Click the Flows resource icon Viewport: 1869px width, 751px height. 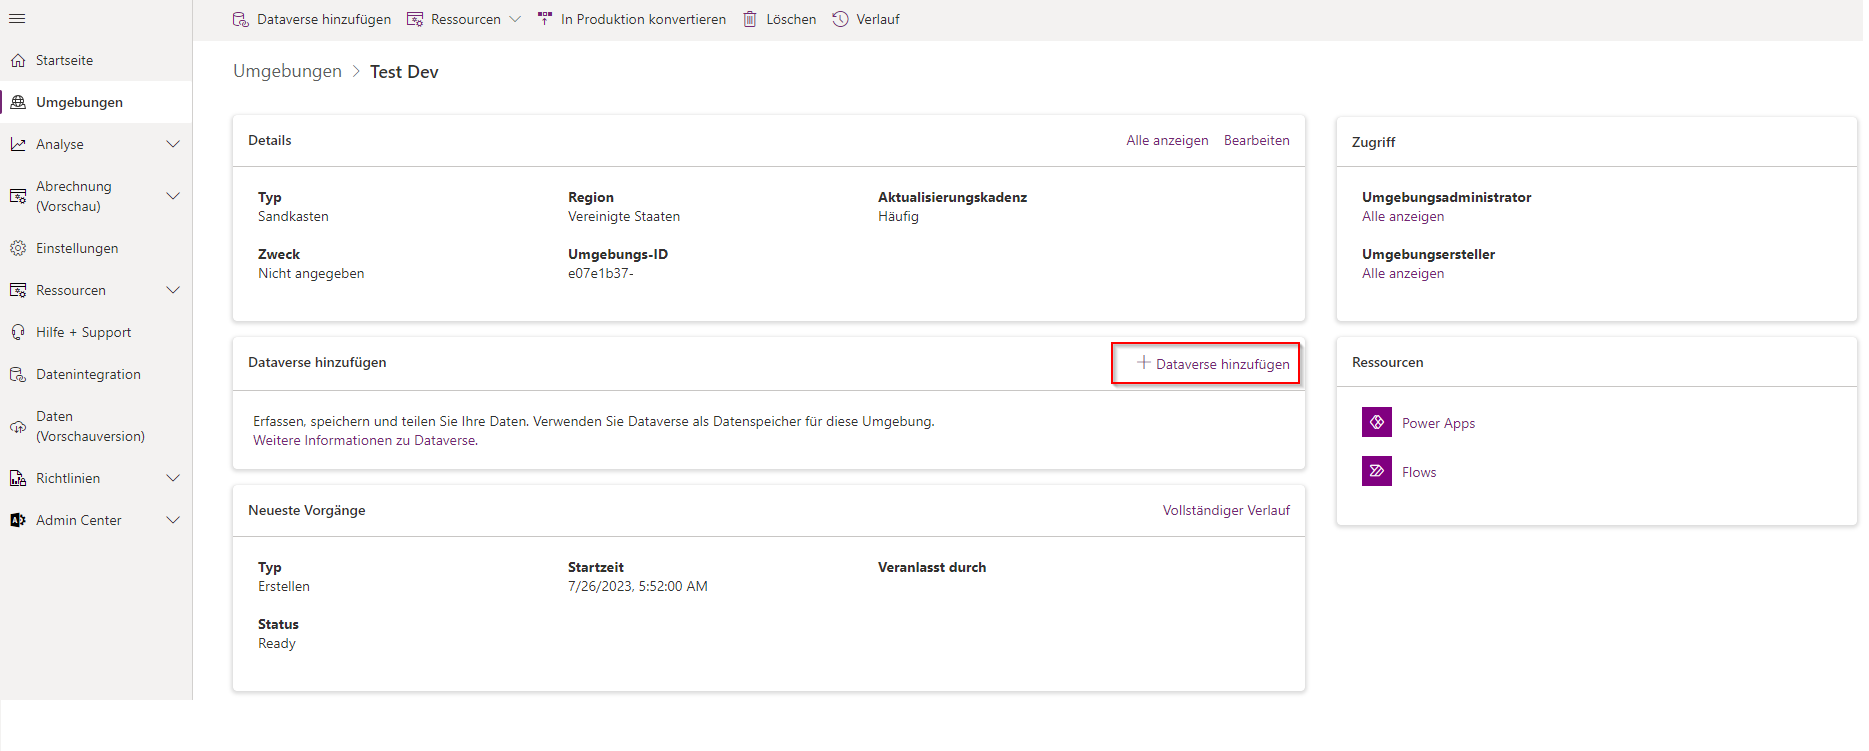[x=1376, y=471]
